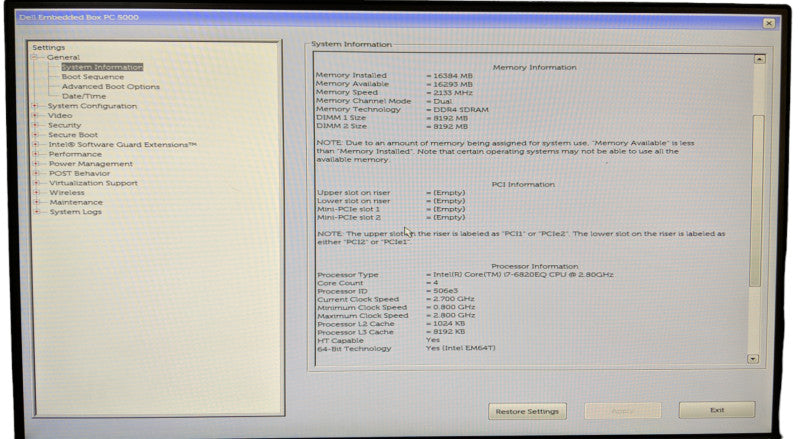Click the Exit button
The image size is (800, 439).
[x=717, y=410]
